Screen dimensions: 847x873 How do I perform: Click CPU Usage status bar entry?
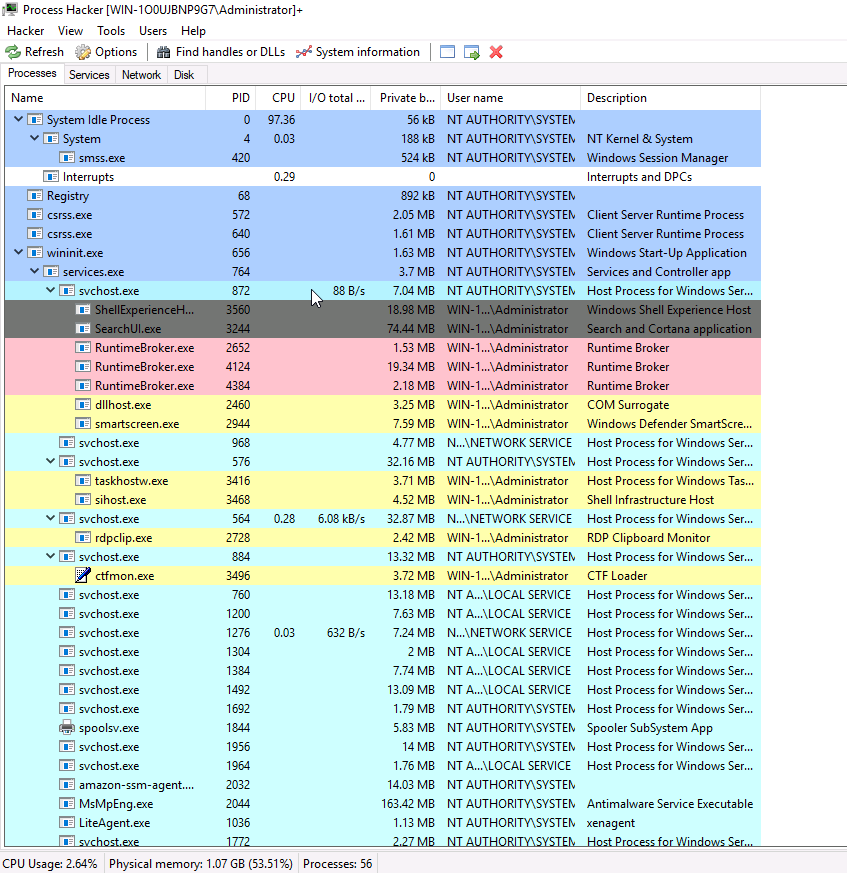pos(50,864)
